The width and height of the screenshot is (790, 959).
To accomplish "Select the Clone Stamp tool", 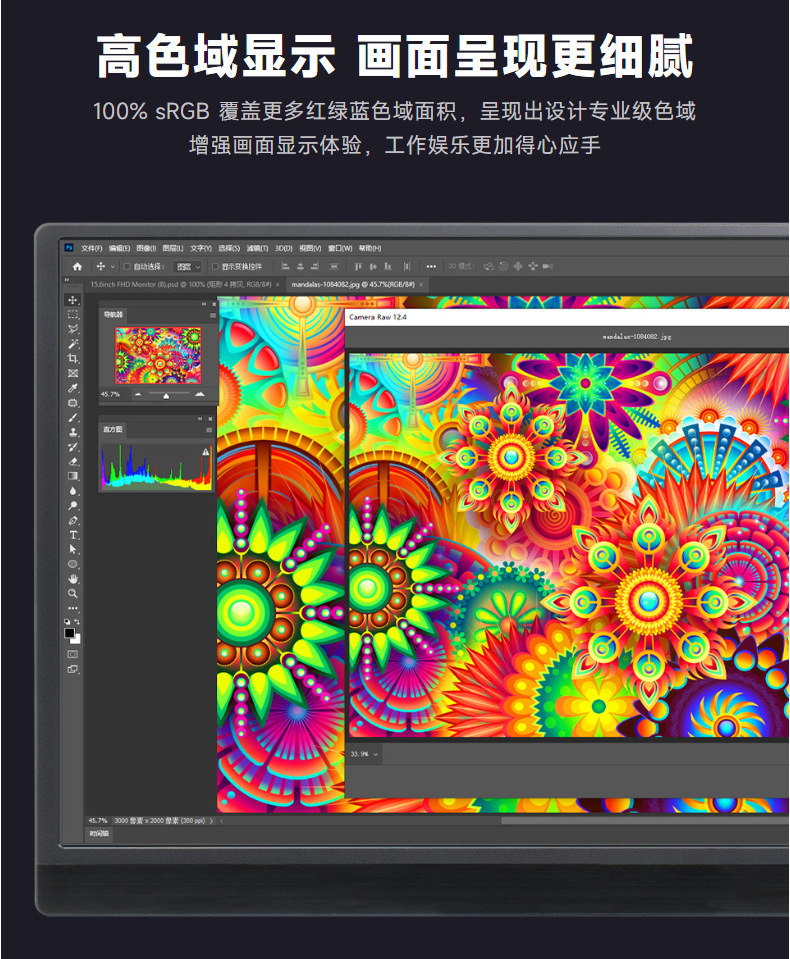I will (x=73, y=432).
